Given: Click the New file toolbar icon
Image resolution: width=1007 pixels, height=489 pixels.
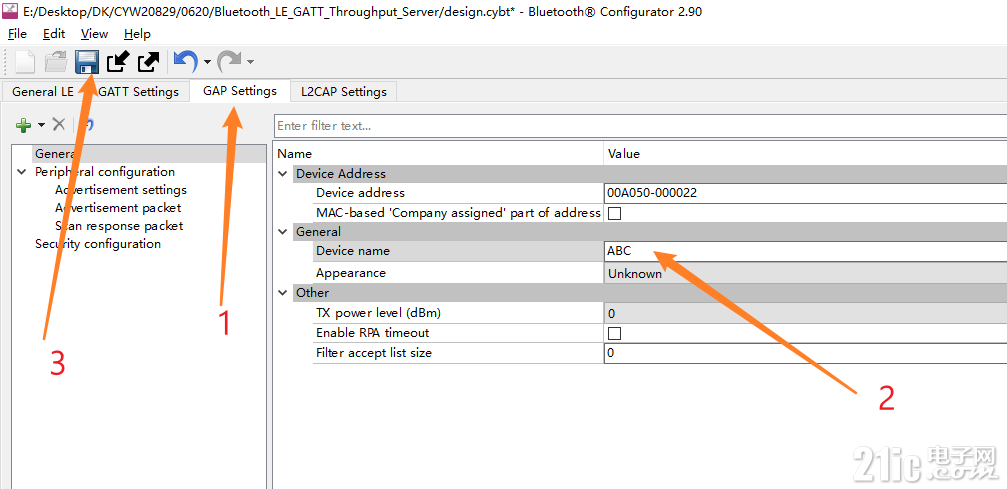Looking at the screenshot, I should 25,62.
